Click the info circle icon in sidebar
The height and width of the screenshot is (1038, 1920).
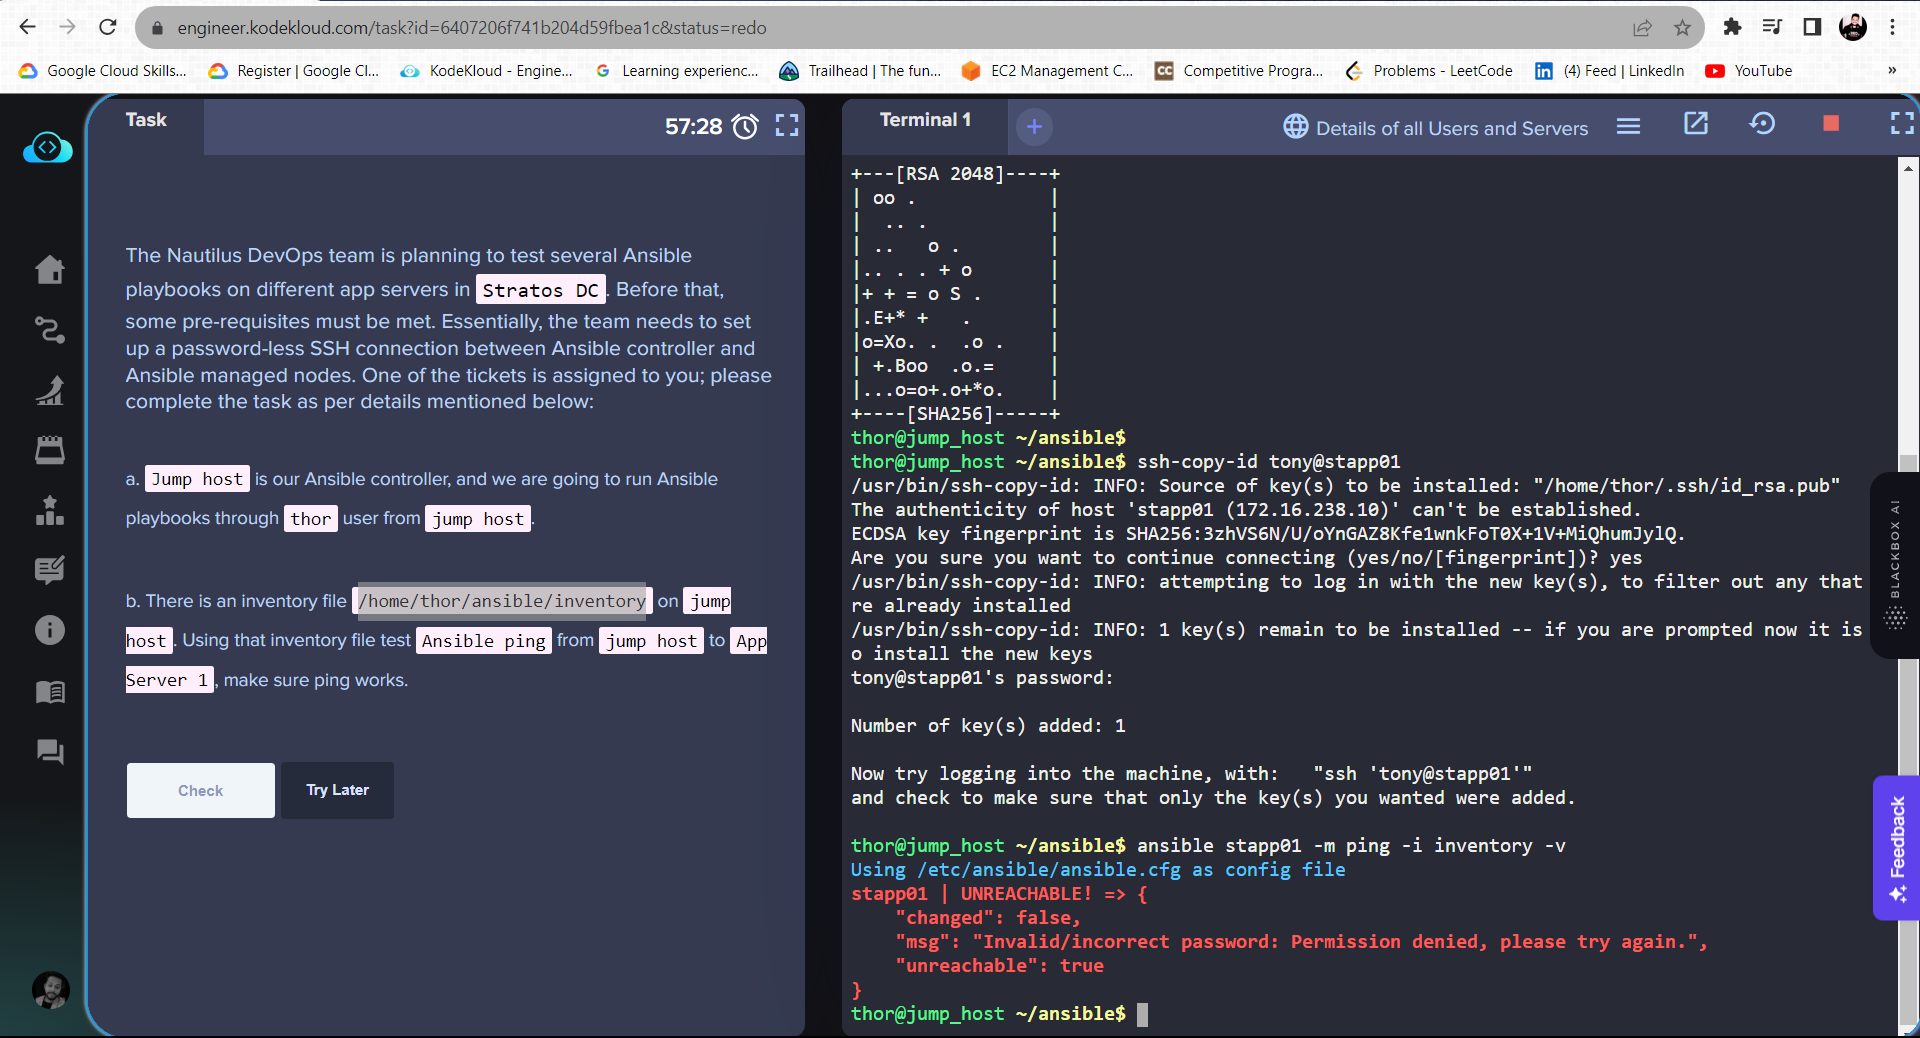click(x=50, y=630)
